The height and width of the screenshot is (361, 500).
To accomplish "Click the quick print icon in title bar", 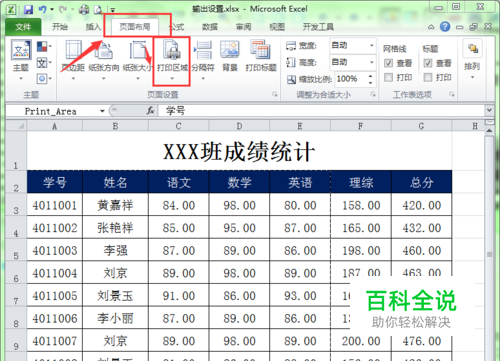I will (x=84, y=10).
